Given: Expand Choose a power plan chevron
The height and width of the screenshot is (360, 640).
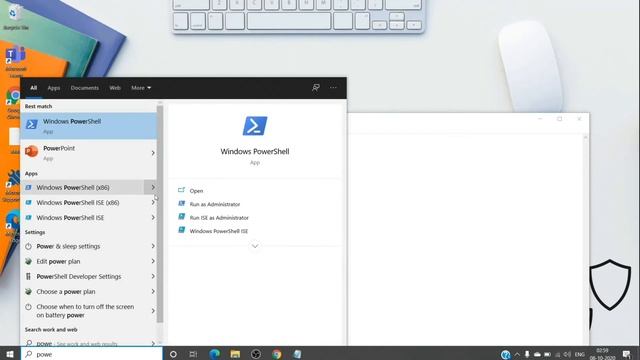Looking at the screenshot, I should tap(153, 291).
